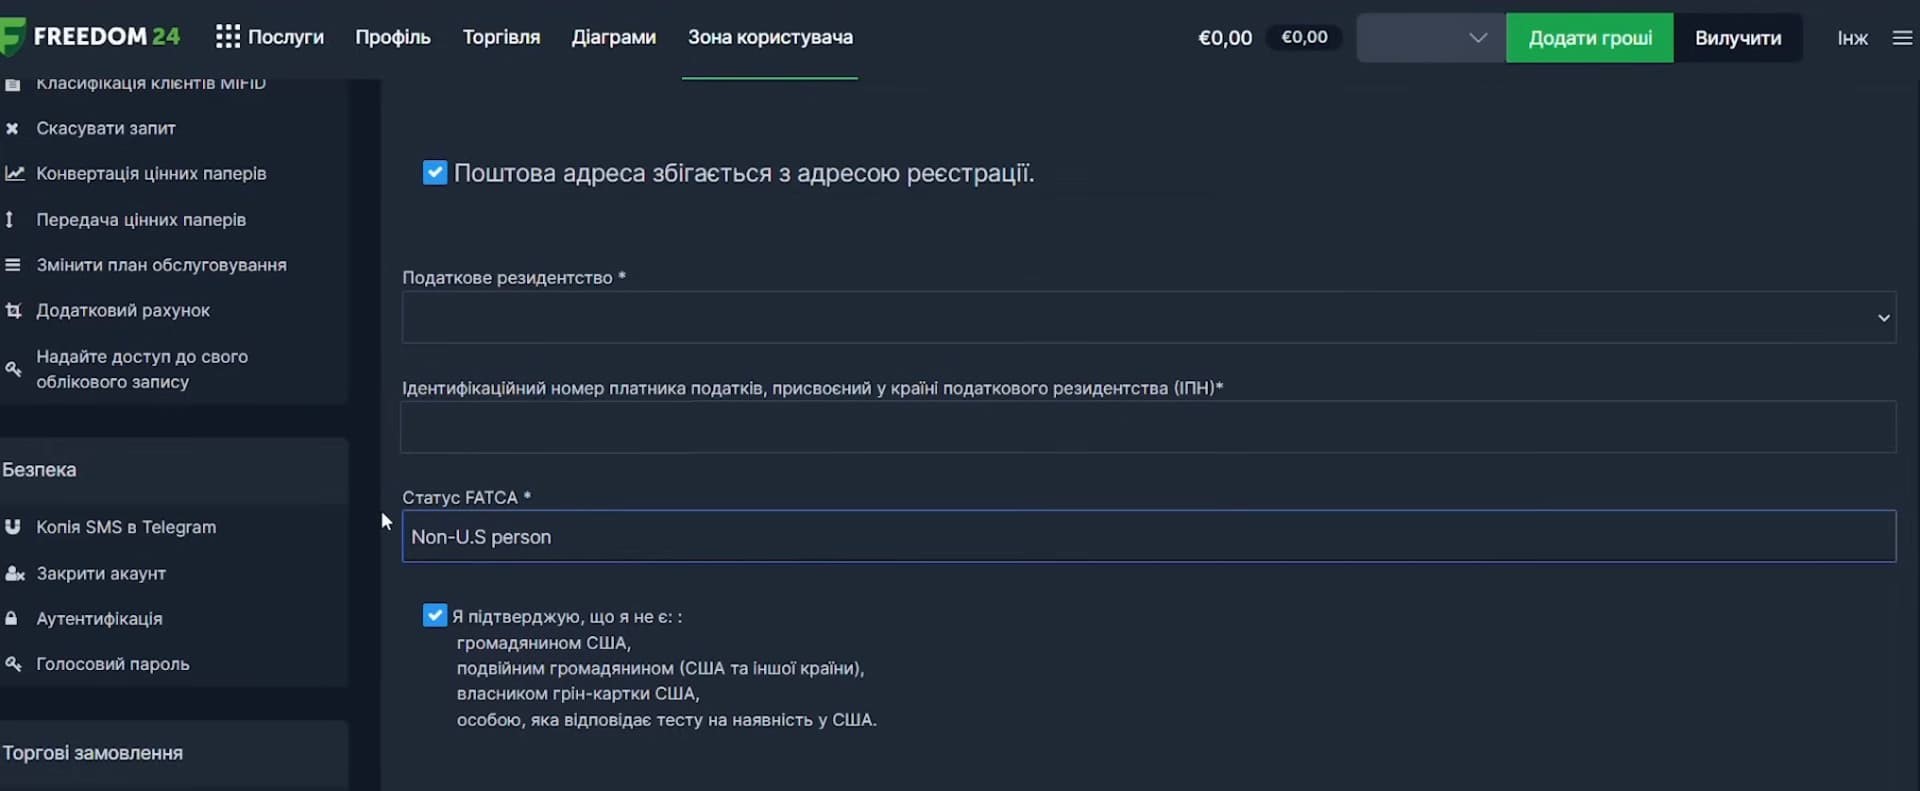Toggle the non-US citizen confirmation checkbox

[x=435, y=615]
